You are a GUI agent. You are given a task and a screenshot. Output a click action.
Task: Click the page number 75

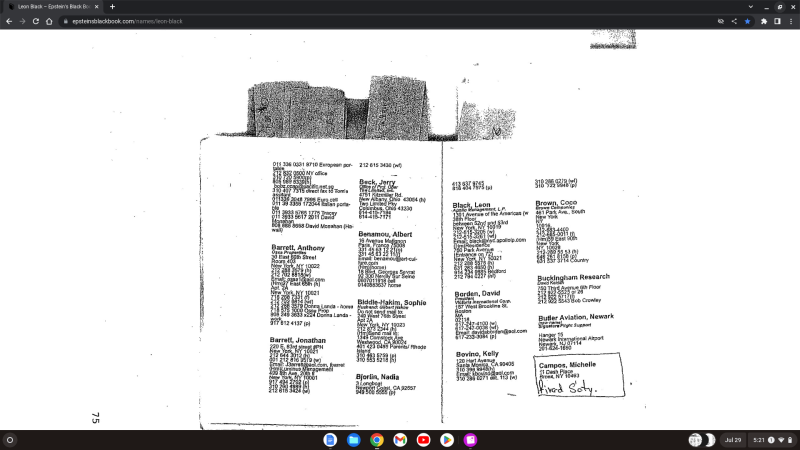pos(95,418)
